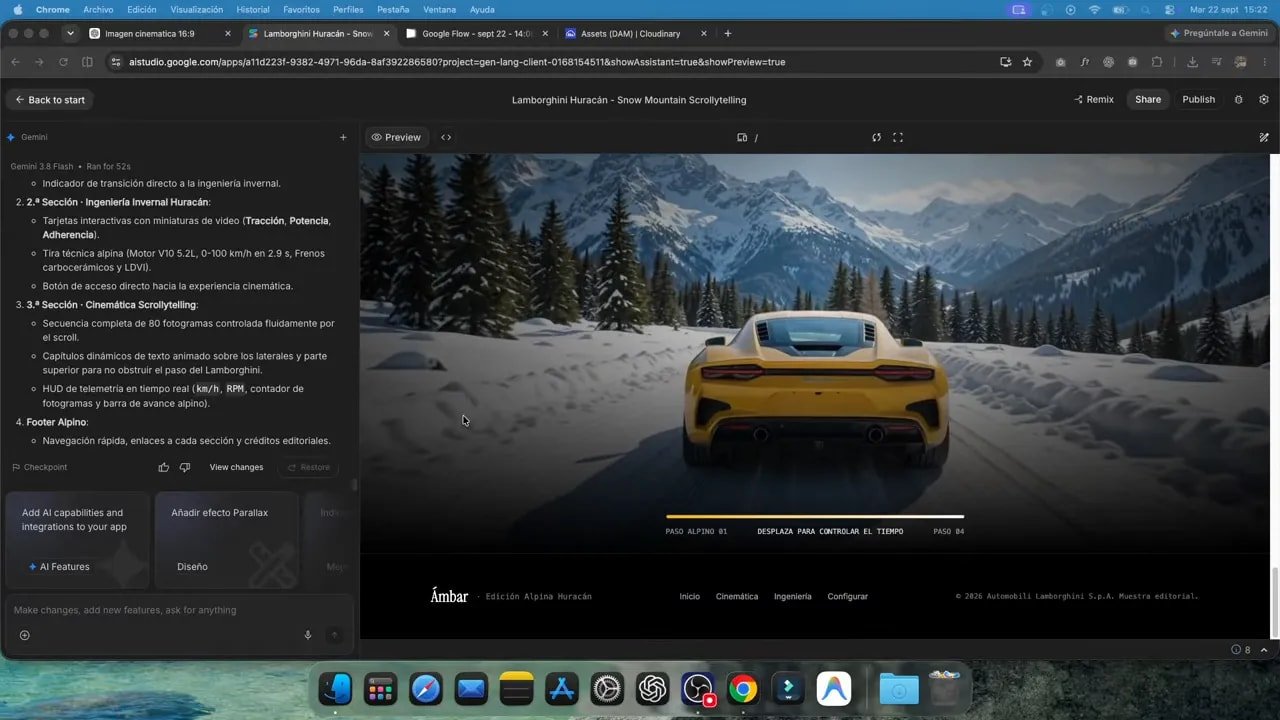Screen dimensions: 1280x720
Task: Open the Pestaña menu
Action: [393, 9]
